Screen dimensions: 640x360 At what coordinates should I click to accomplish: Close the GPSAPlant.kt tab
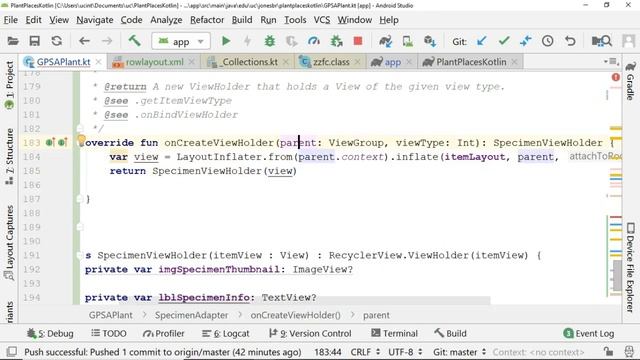(99, 62)
